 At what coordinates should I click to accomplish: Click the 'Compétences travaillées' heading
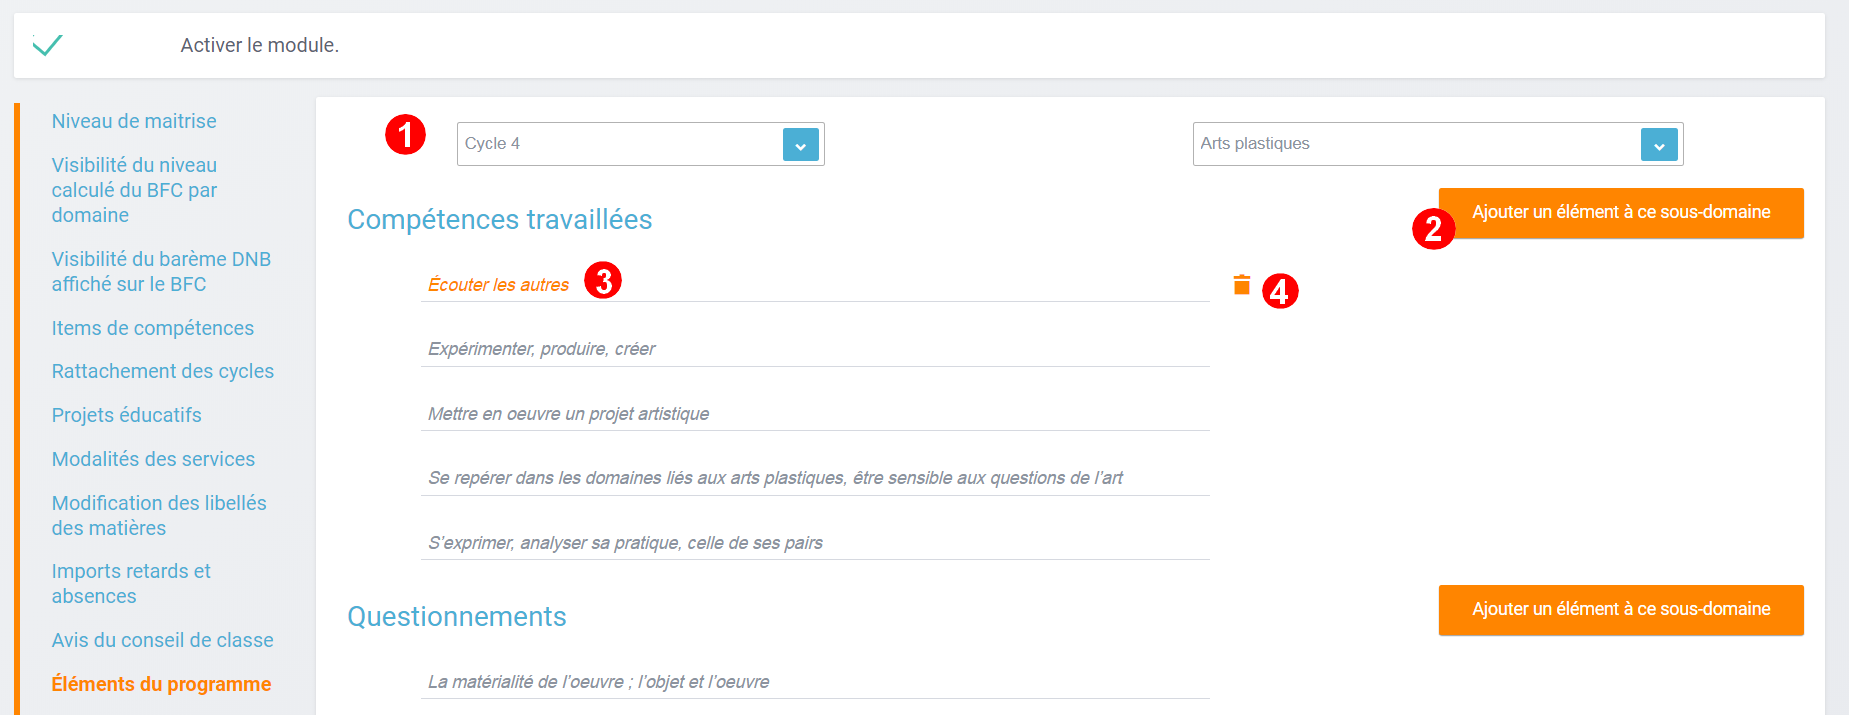click(x=500, y=220)
